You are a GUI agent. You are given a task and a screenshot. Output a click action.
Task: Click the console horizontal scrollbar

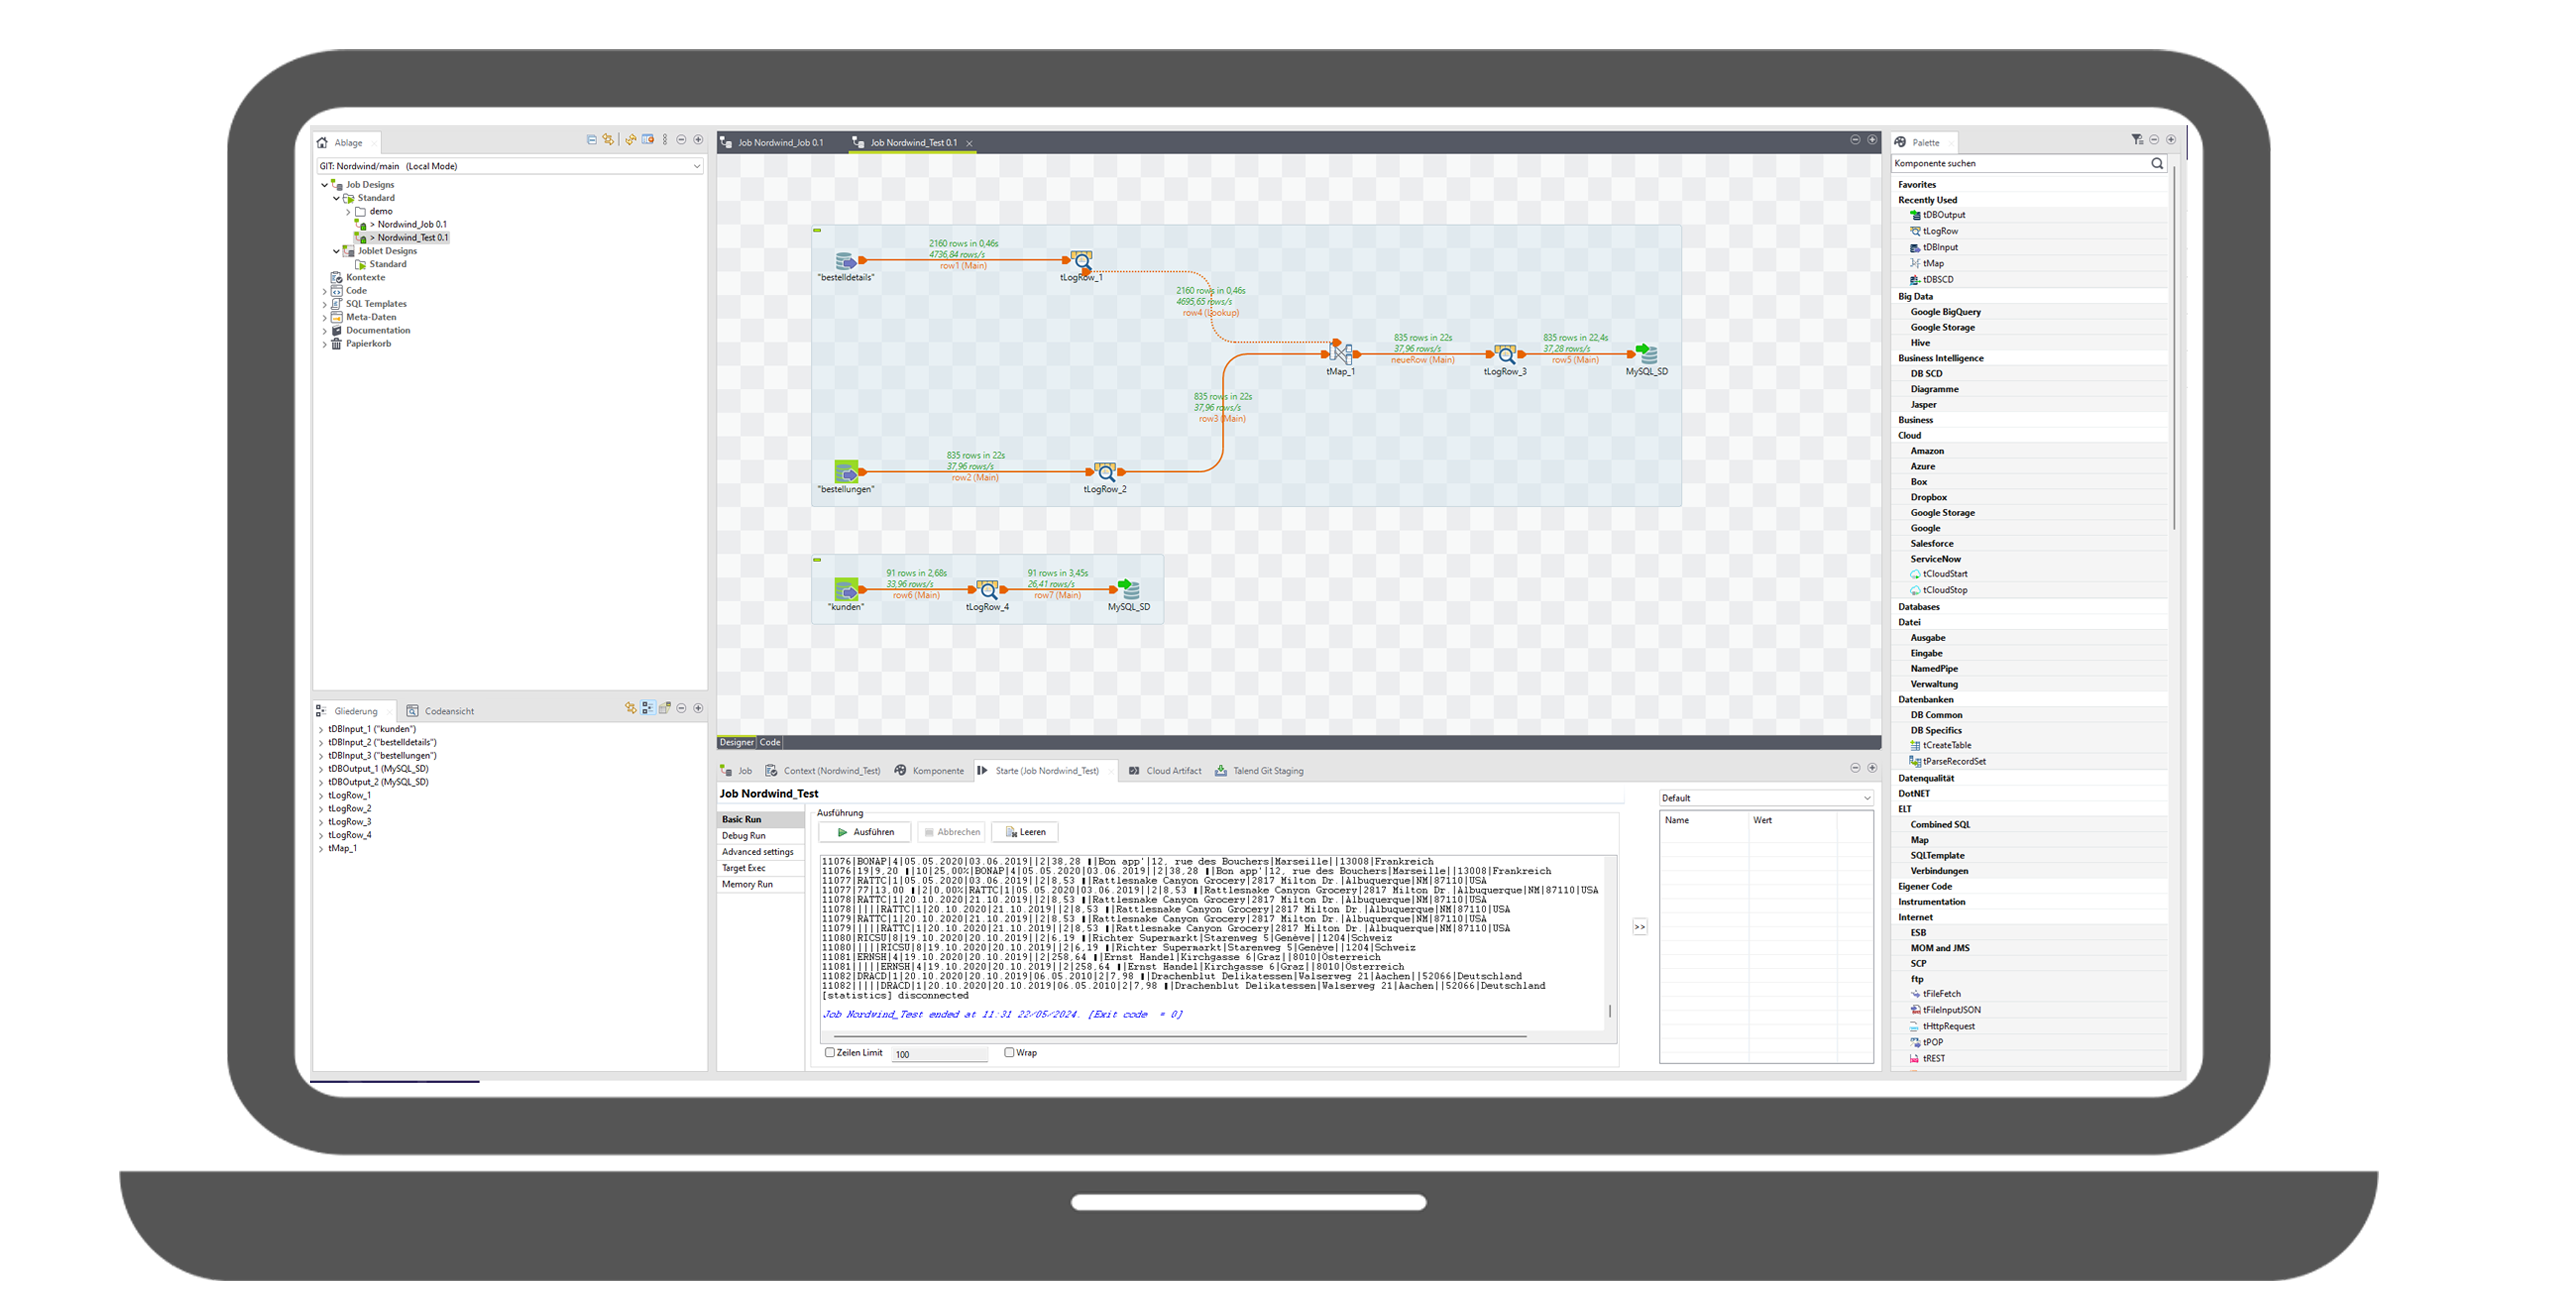1180,1036
